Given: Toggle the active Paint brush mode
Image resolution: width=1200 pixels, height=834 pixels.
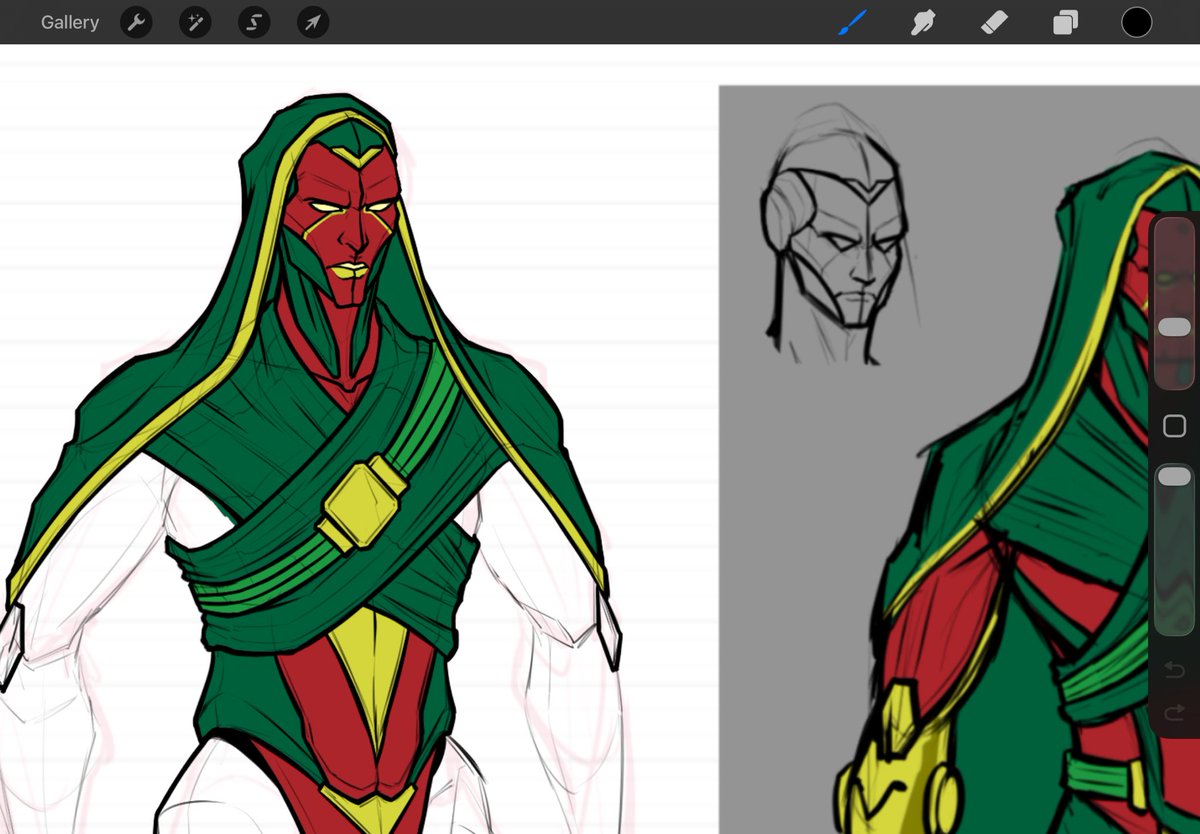Looking at the screenshot, I should (x=851, y=22).
